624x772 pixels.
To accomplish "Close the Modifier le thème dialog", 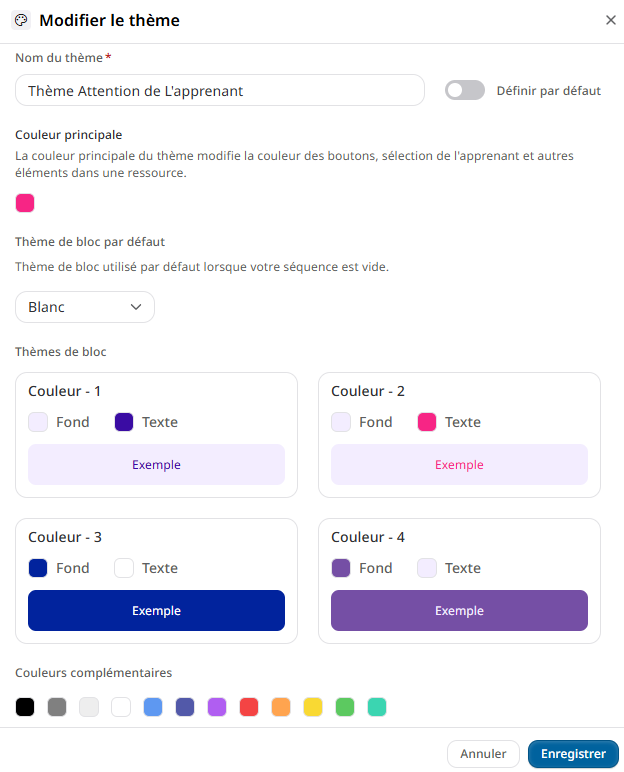I will 610,20.
